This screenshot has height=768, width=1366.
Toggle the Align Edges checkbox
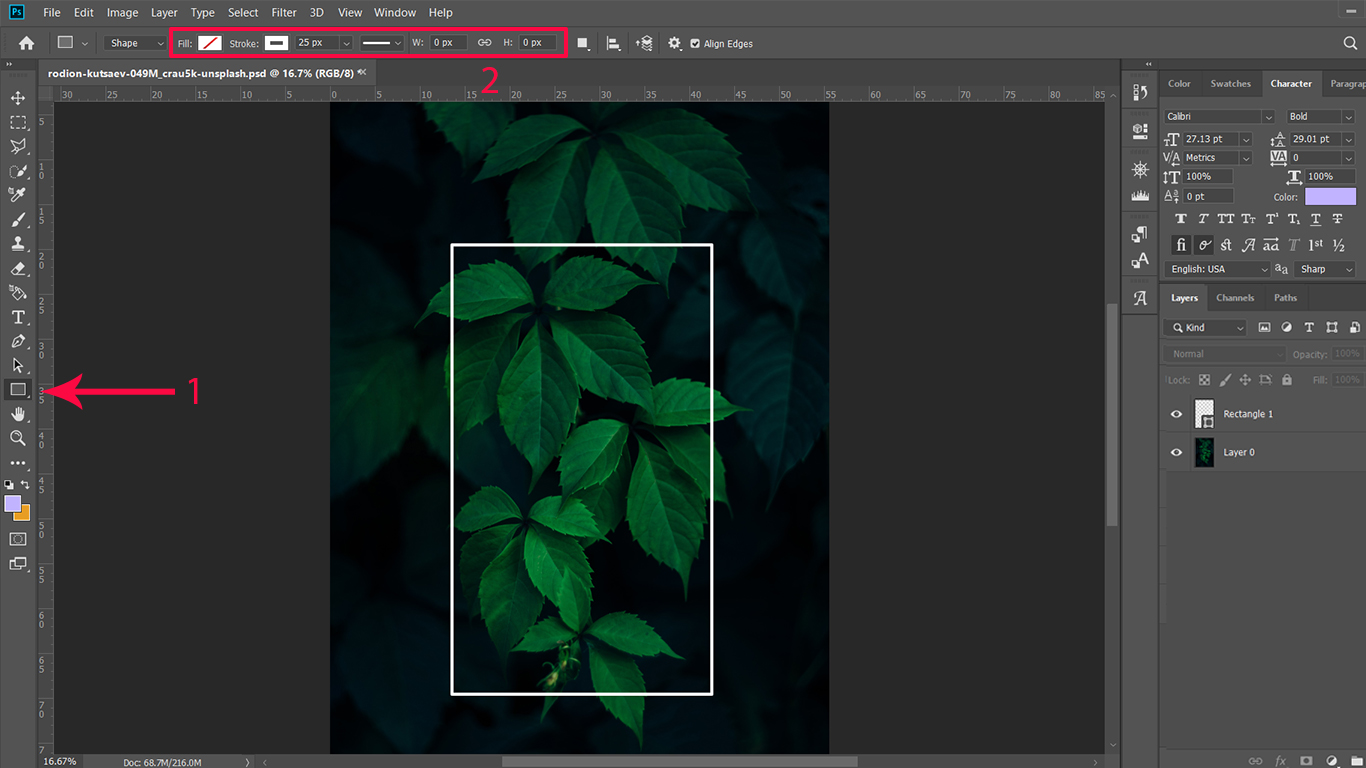(x=695, y=44)
